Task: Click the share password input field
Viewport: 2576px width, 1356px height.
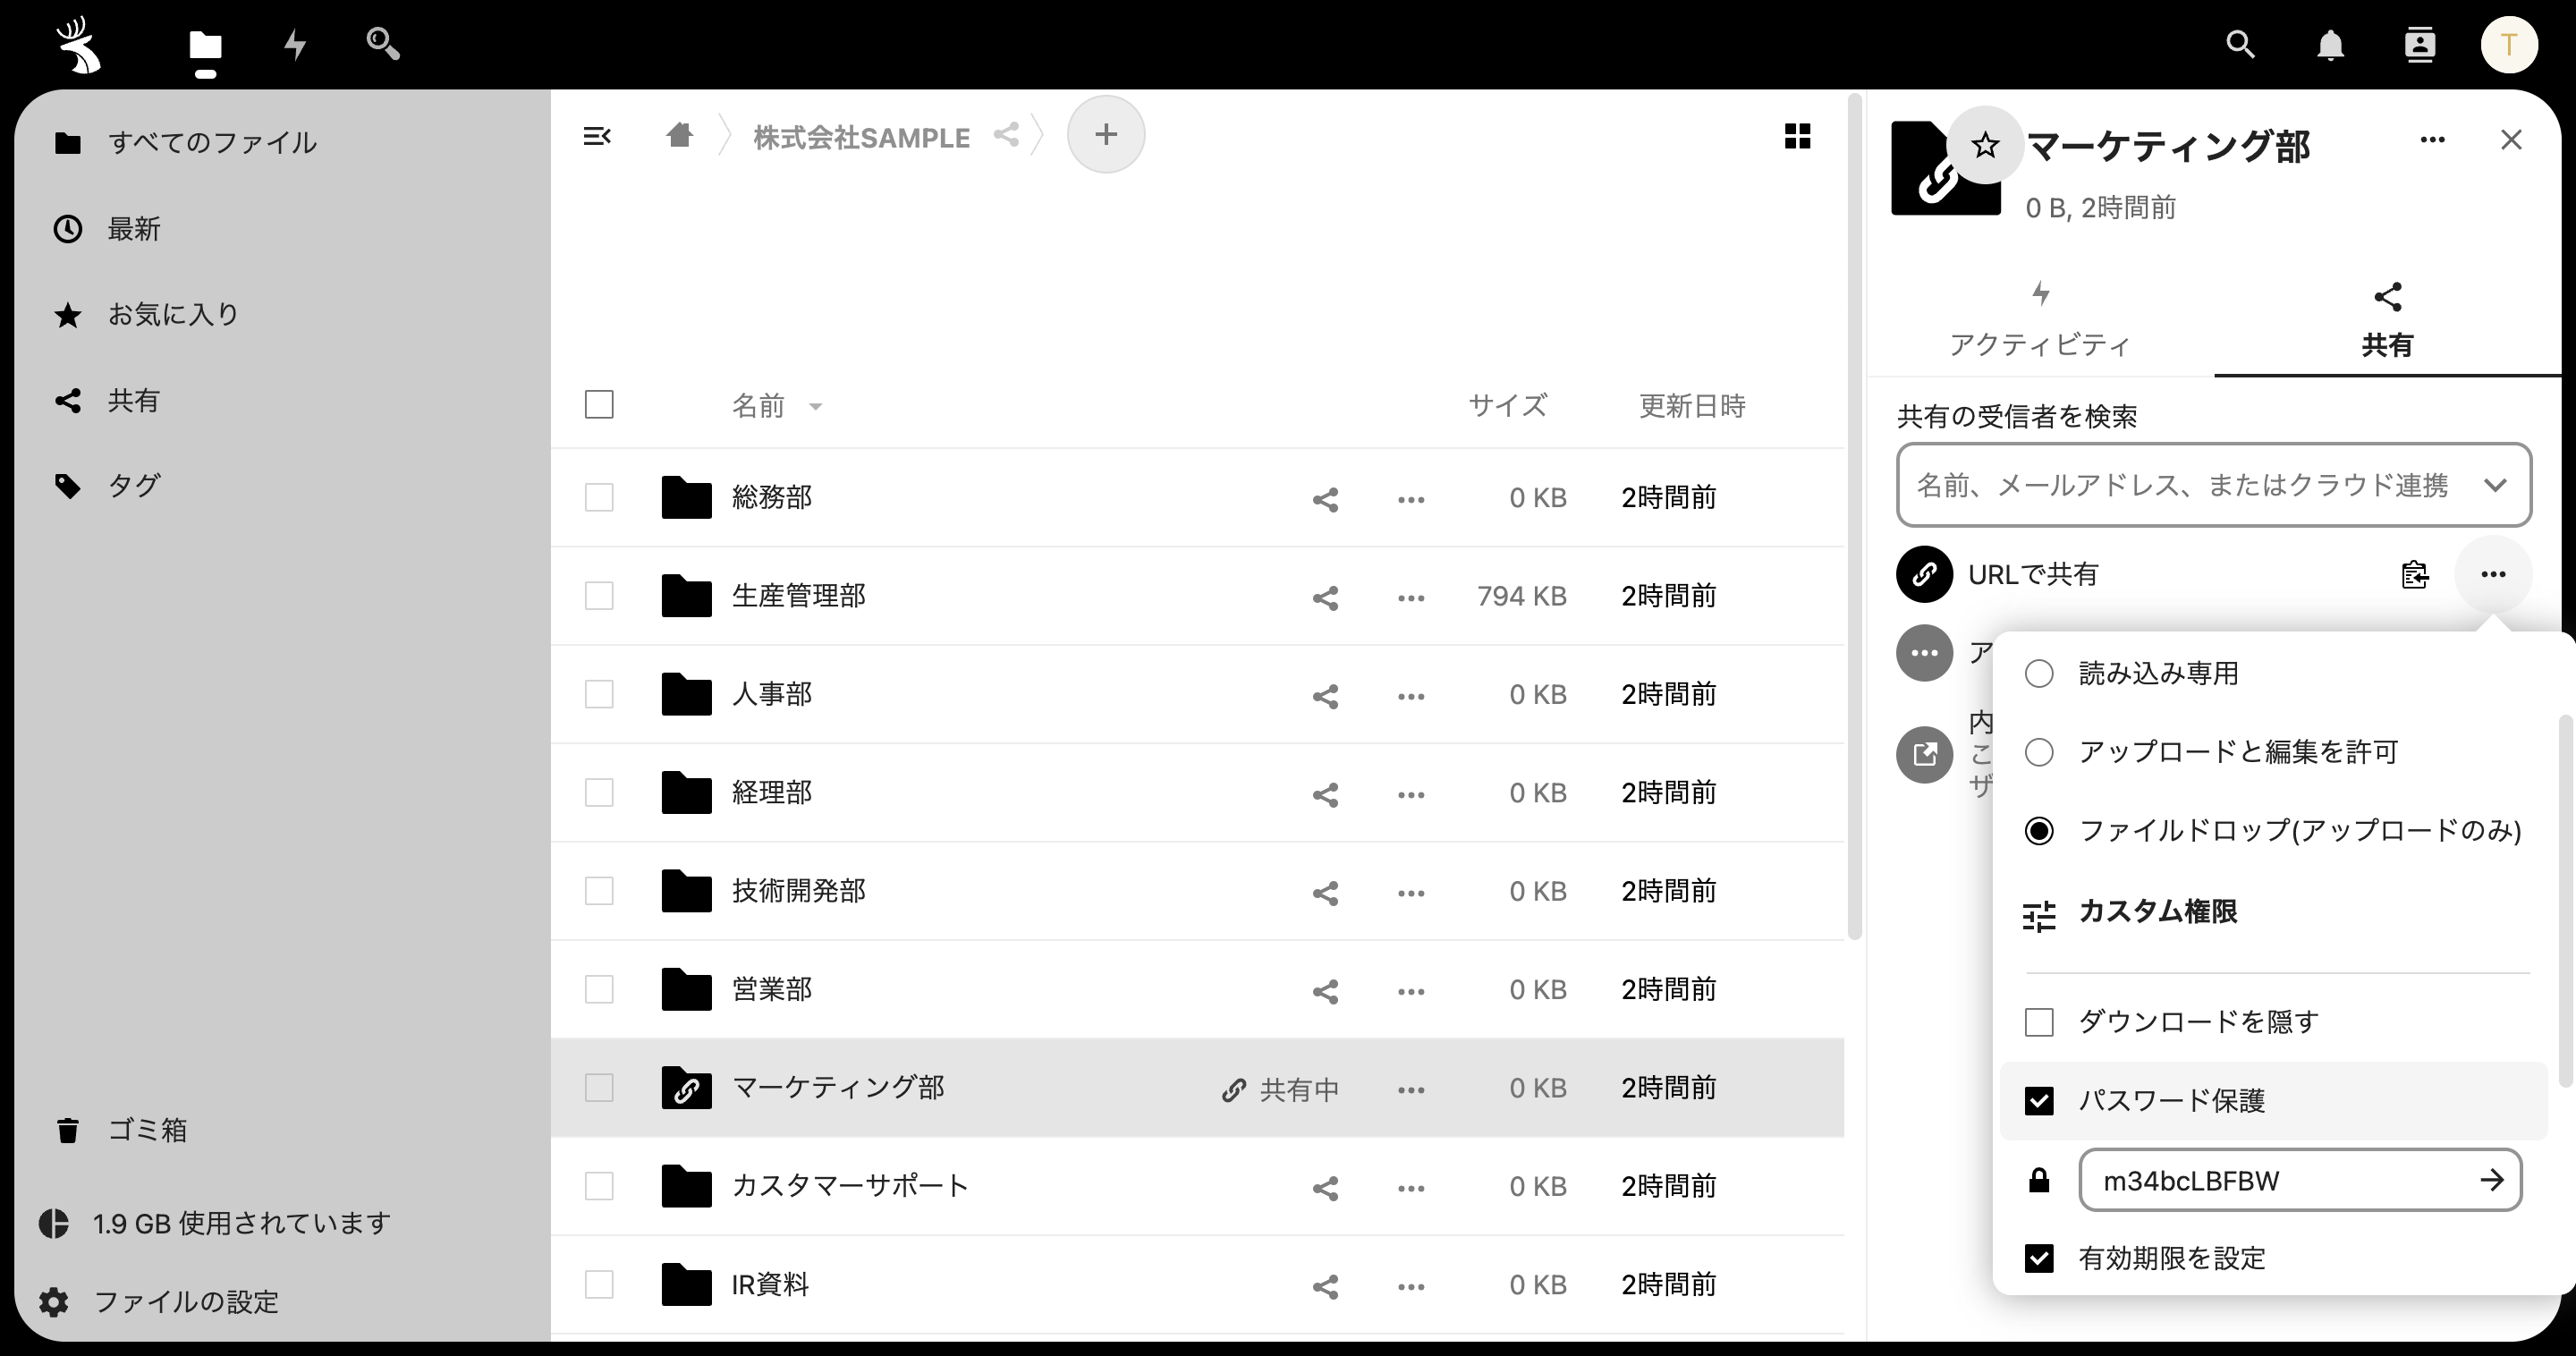Action: click(x=2270, y=1181)
